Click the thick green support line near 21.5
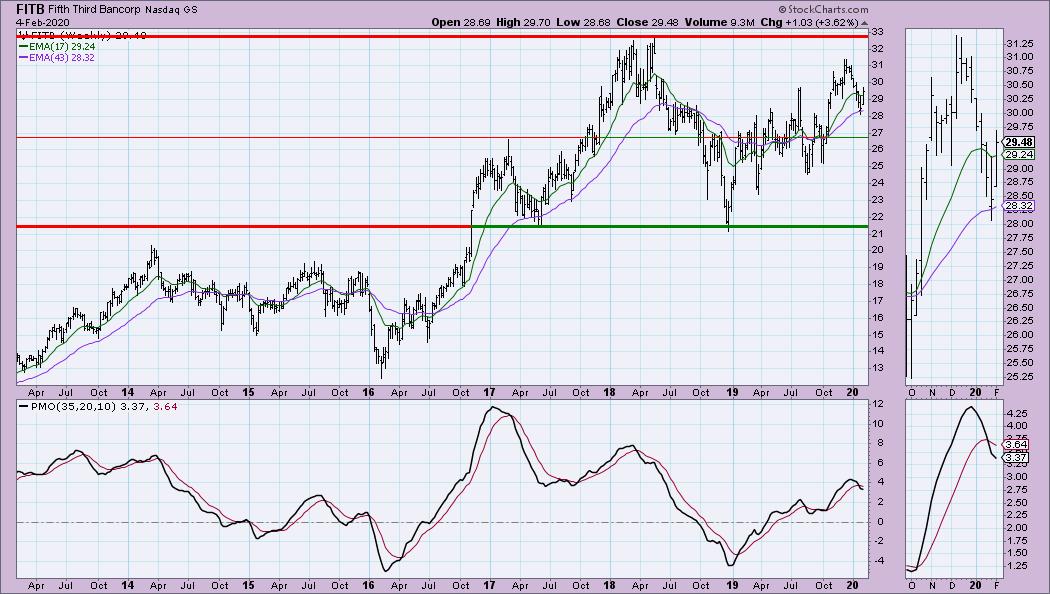This screenshot has height=594, width=1050. [672, 226]
